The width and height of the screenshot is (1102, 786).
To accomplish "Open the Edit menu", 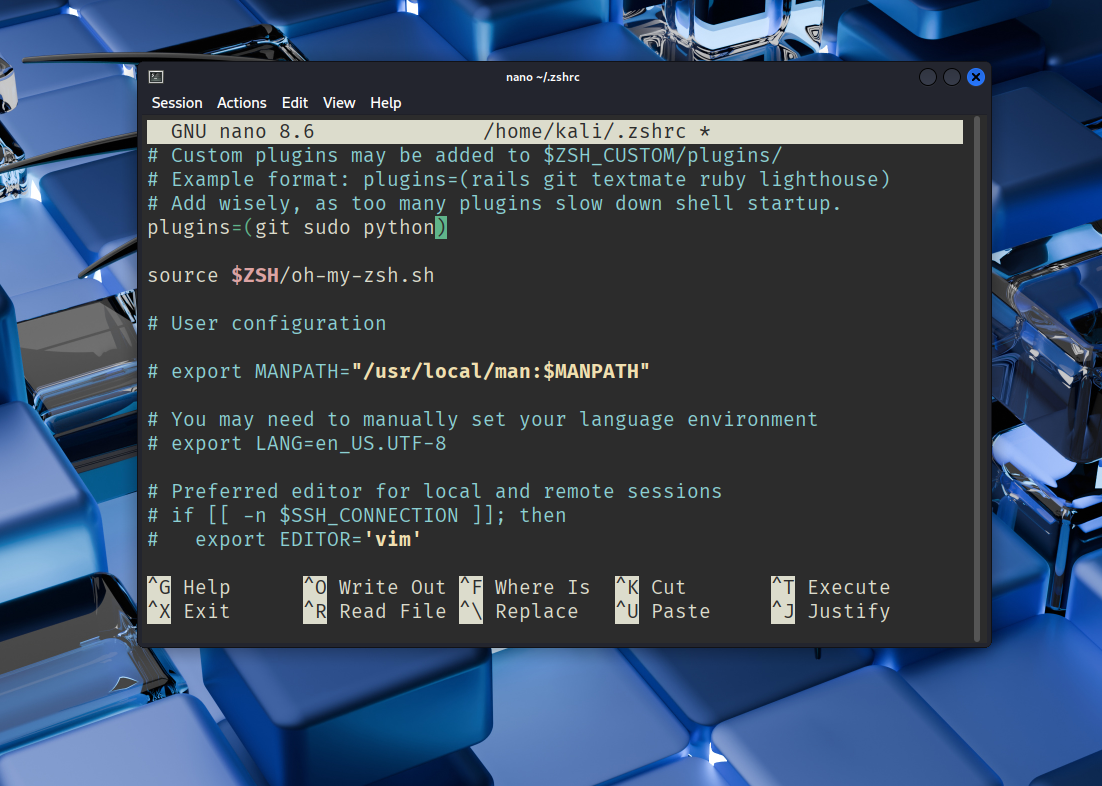I will pos(294,103).
